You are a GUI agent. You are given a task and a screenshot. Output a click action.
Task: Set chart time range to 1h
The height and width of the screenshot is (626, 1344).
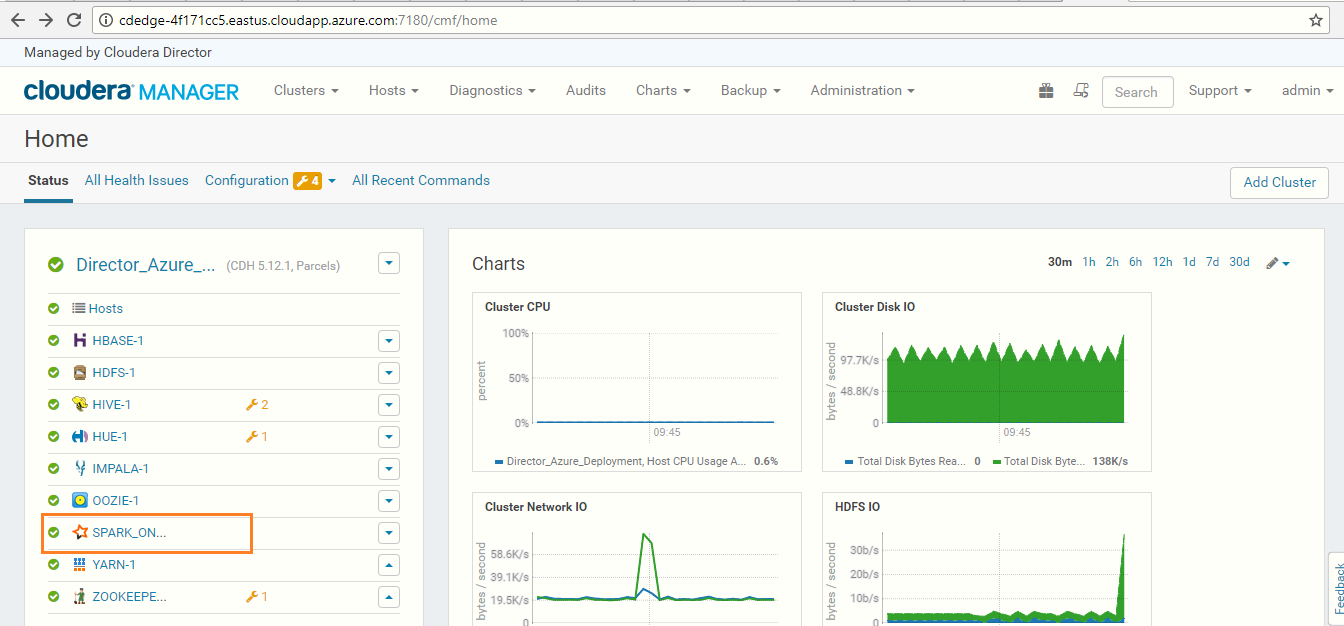tap(1089, 262)
